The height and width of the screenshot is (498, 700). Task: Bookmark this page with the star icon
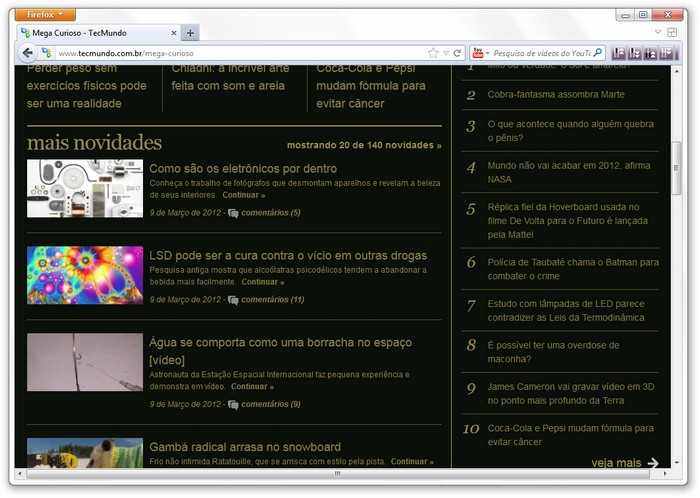coord(433,53)
